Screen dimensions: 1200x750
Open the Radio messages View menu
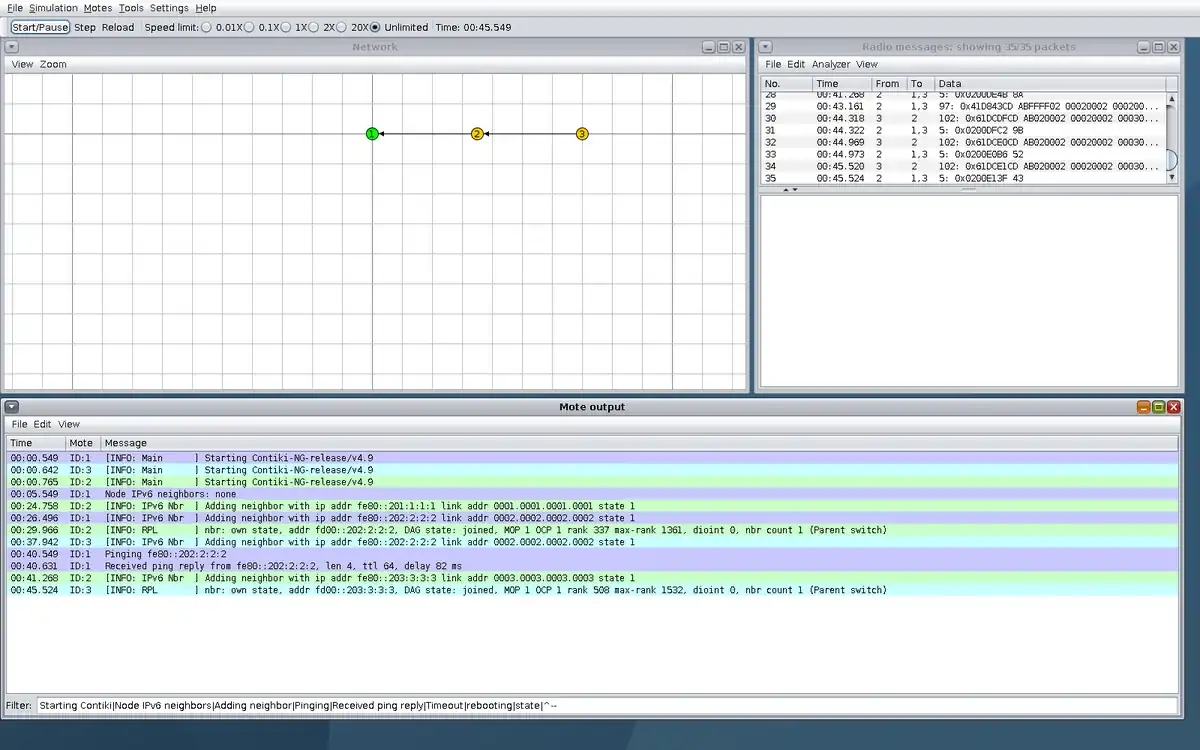click(x=867, y=64)
